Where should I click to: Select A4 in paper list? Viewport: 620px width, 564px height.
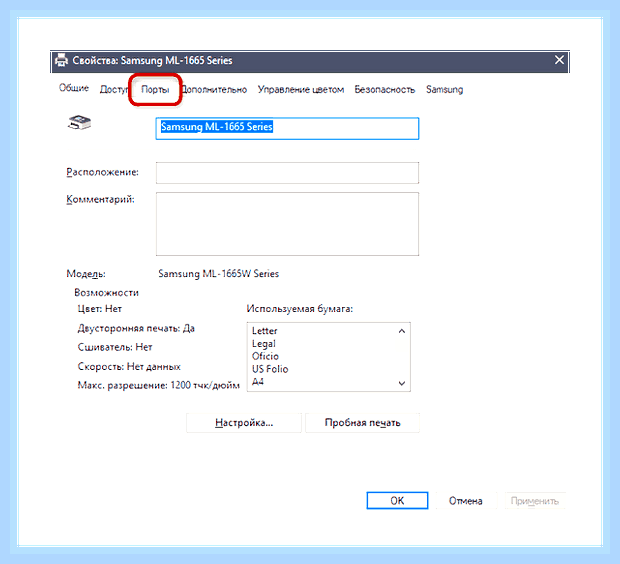coord(258,382)
